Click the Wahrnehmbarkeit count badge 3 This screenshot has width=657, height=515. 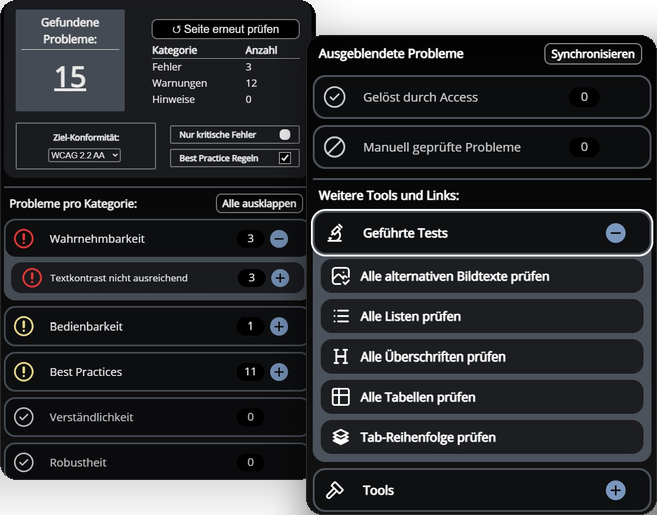coord(250,238)
